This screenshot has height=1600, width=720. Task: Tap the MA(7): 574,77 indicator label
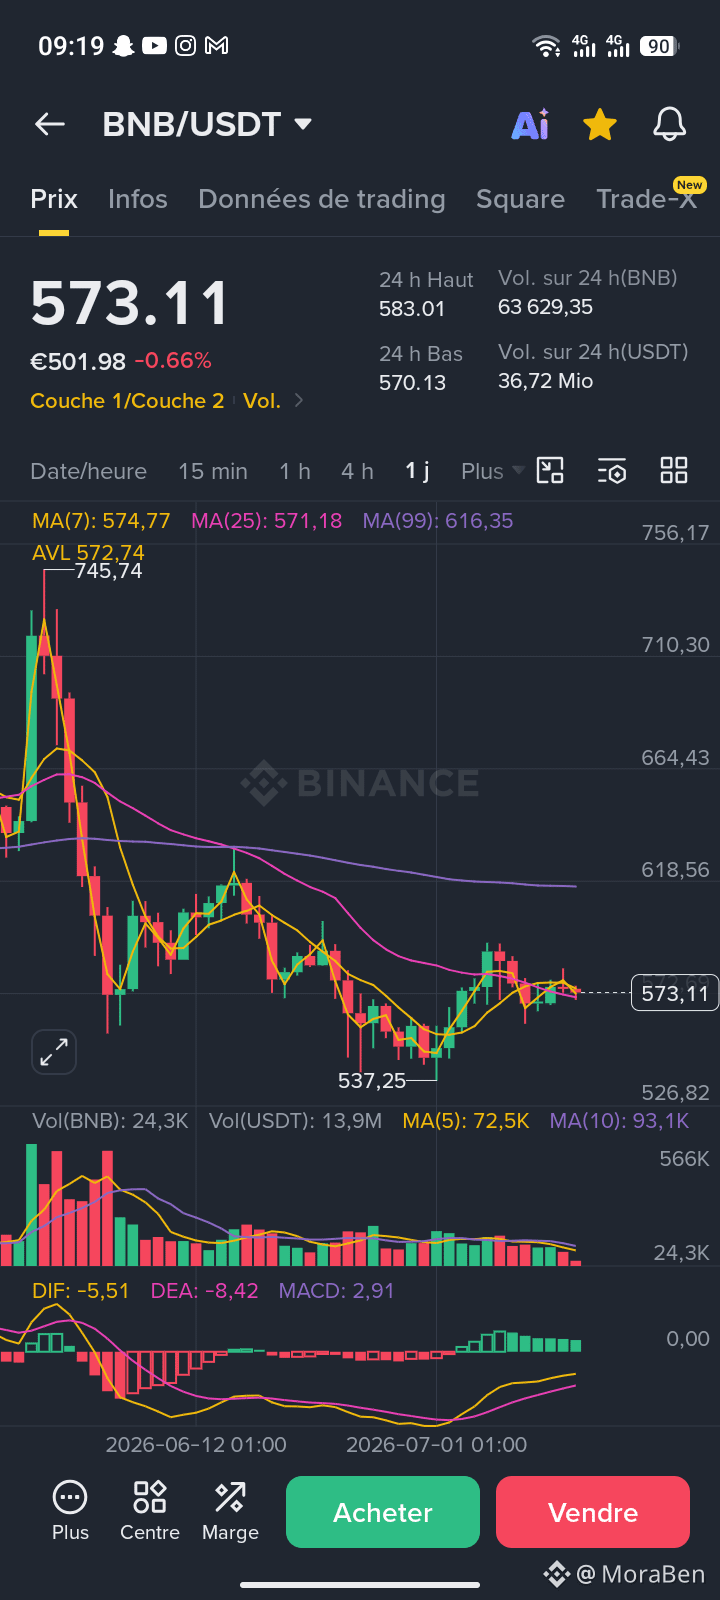[101, 521]
